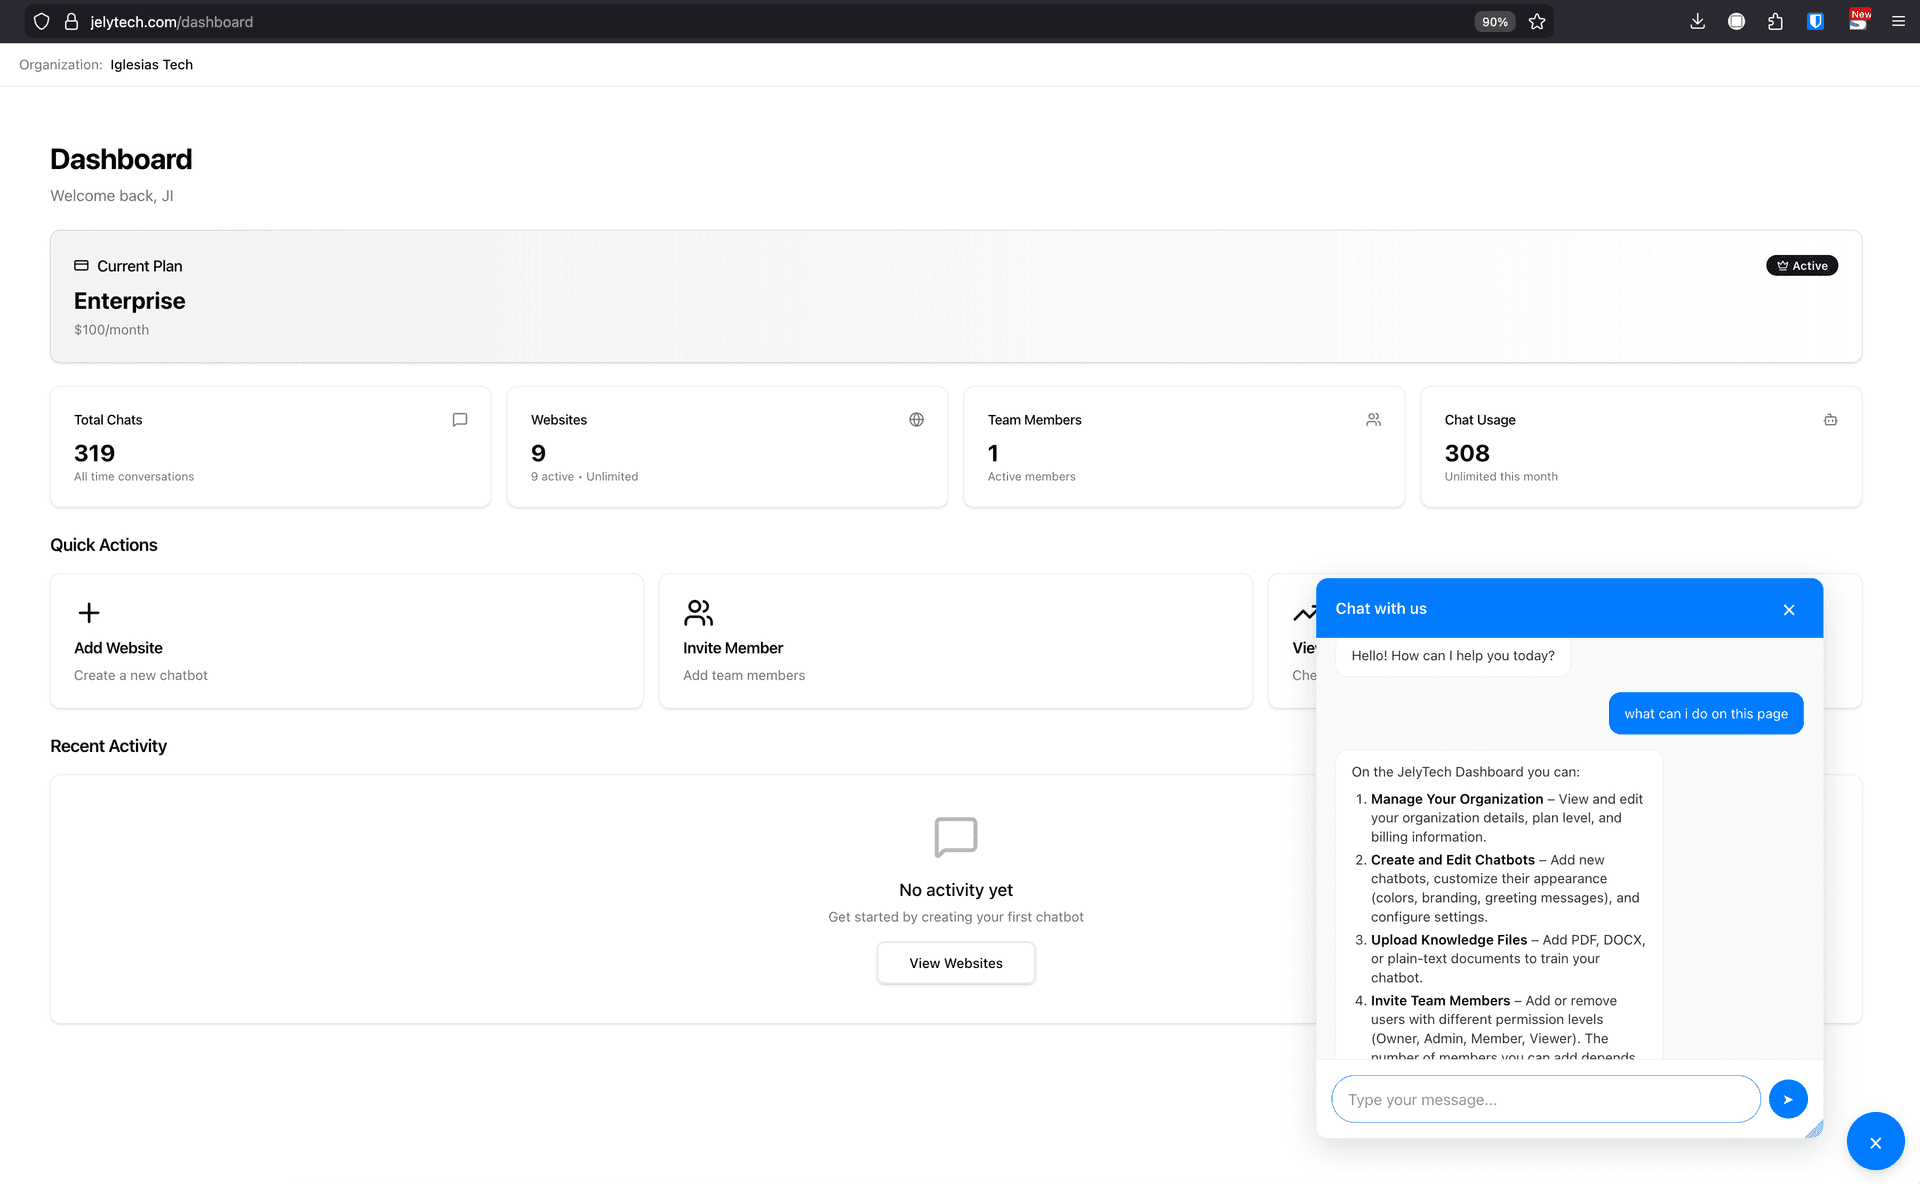Click the credit card icon on Chat Usage card

point(1830,419)
